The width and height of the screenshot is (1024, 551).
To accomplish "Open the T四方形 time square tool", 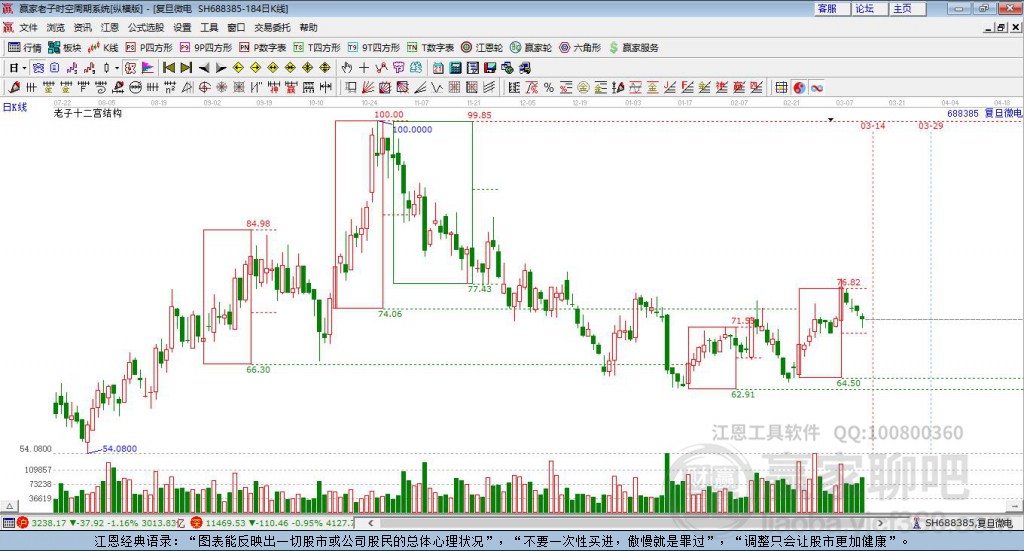I will 317,48.
